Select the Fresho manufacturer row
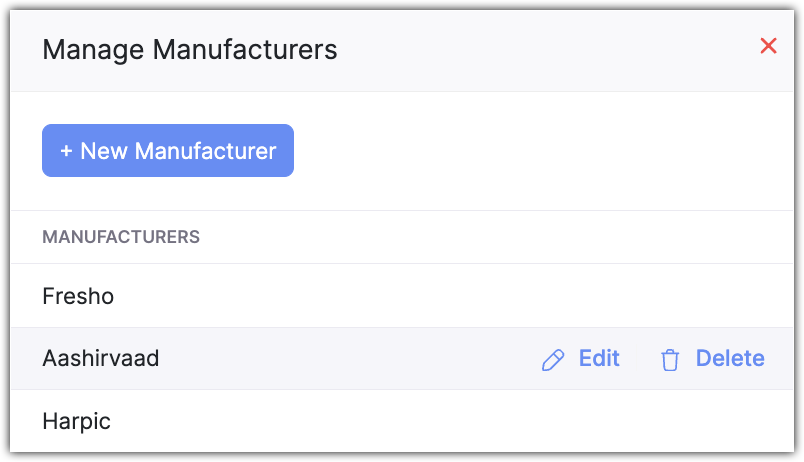The width and height of the screenshot is (804, 462). coord(78,296)
